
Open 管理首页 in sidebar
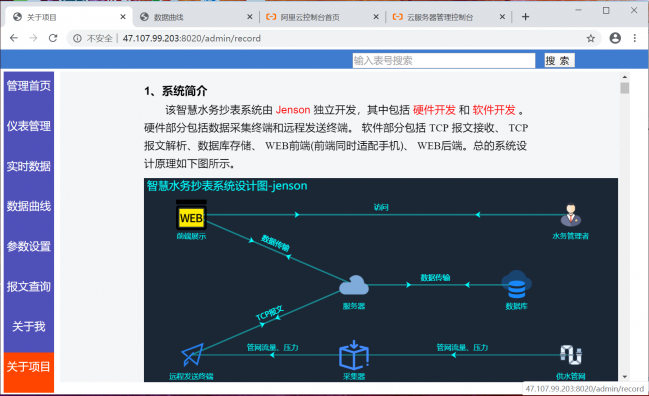[x=29, y=86]
